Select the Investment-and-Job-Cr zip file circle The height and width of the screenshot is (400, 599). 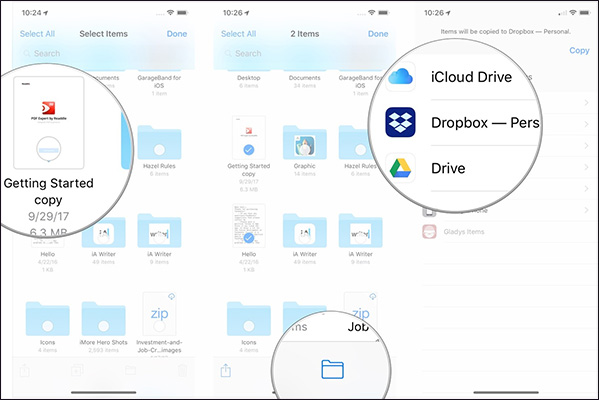click(159, 326)
